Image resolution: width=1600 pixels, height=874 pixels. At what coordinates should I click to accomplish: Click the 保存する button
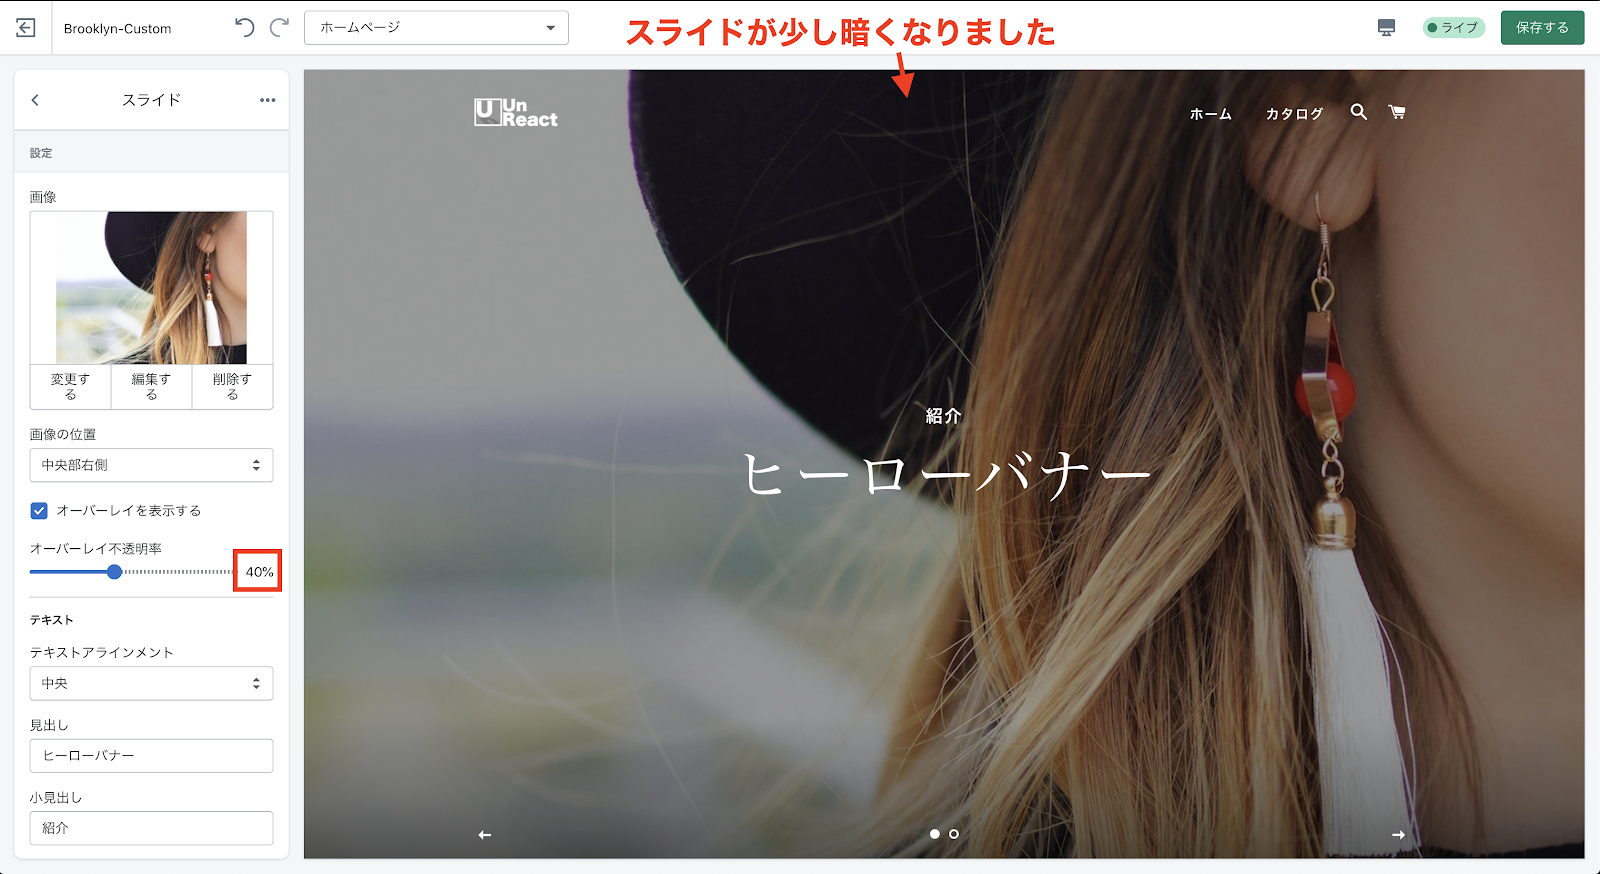(x=1542, y=28)
